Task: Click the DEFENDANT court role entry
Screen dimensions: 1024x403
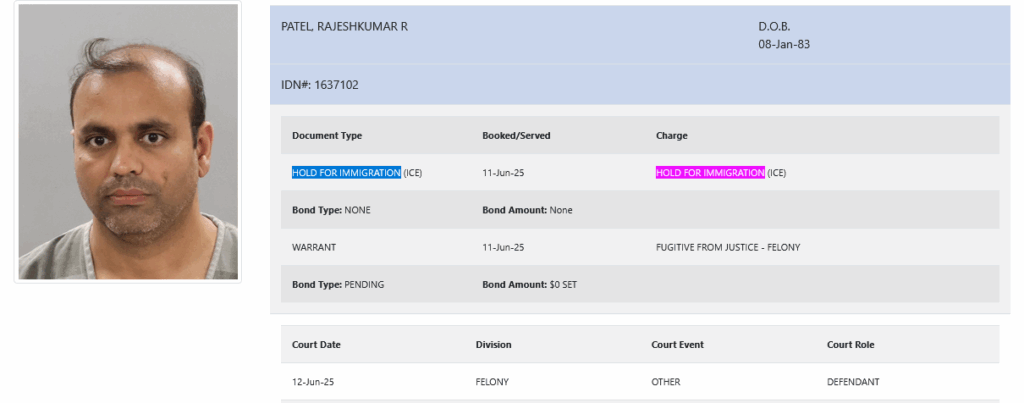Action: [x=853, y=382]
